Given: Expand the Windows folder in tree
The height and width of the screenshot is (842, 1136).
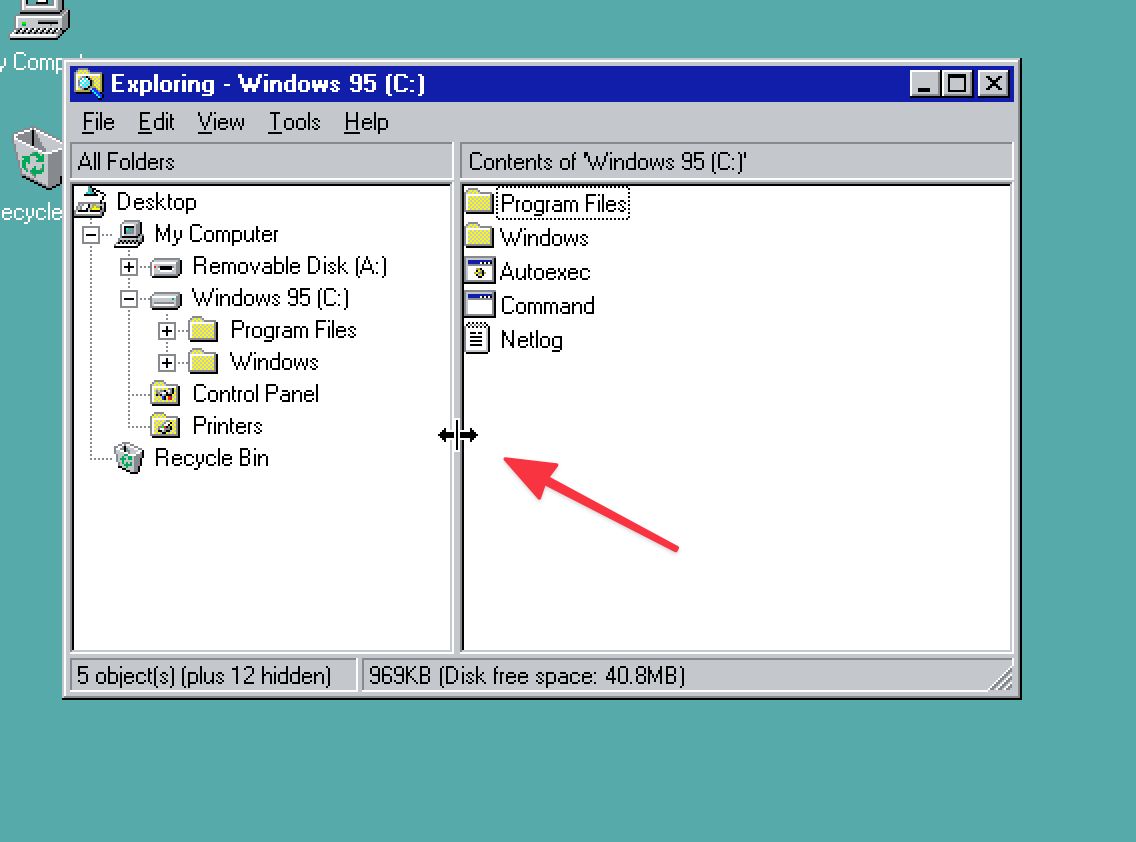Looking at the screenshot, I should [167, 363].
